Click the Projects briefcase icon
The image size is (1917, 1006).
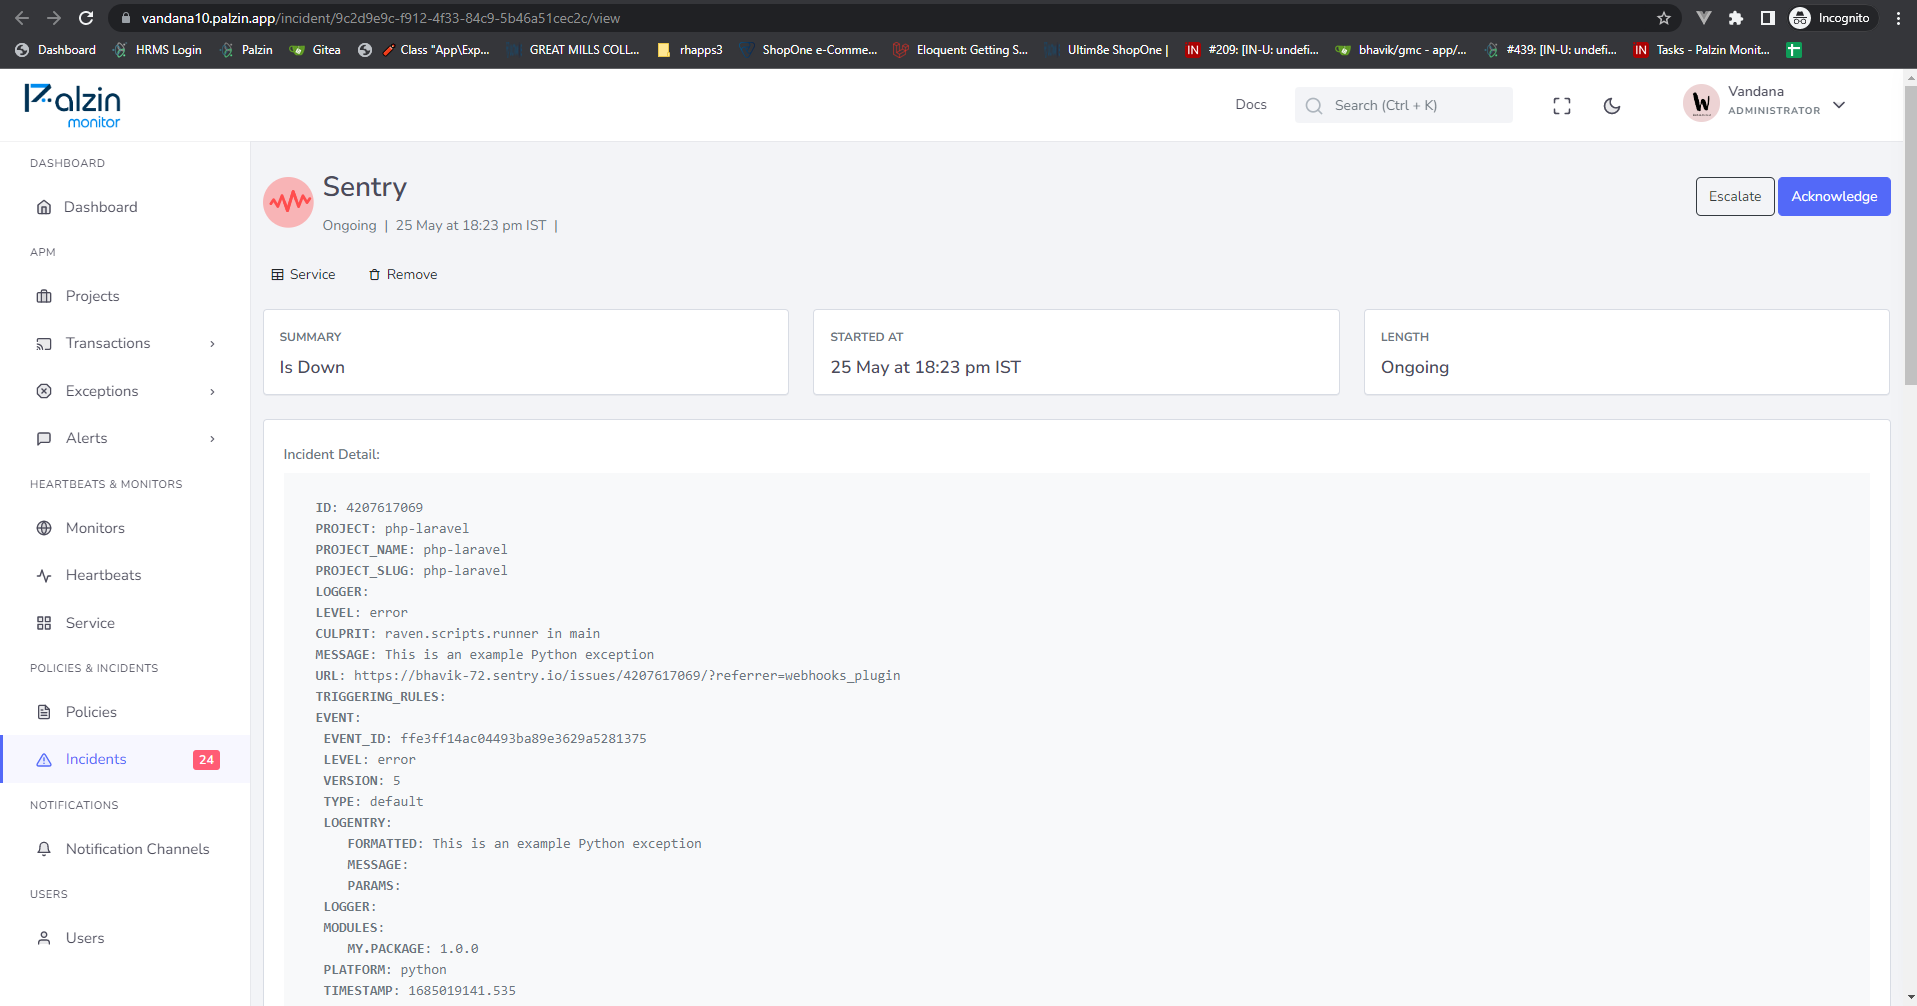(x=44, y=296)
